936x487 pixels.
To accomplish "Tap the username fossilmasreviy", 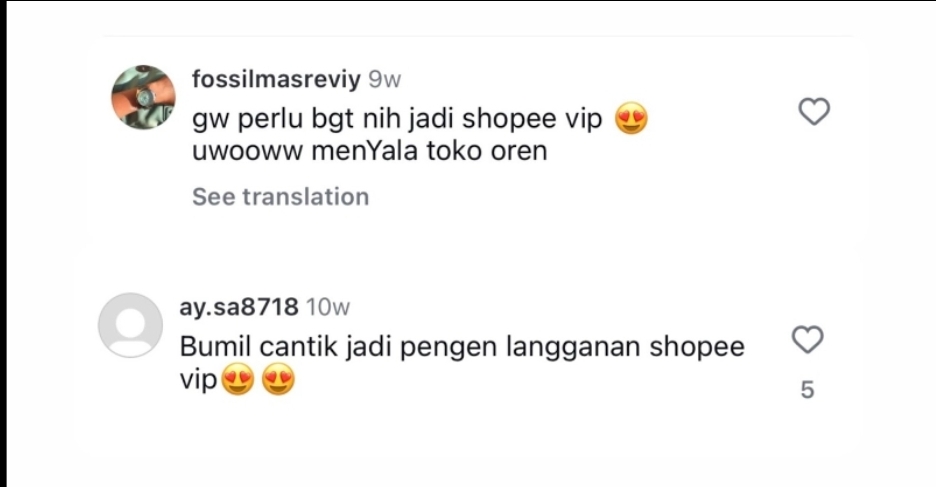I will (276, 79).
